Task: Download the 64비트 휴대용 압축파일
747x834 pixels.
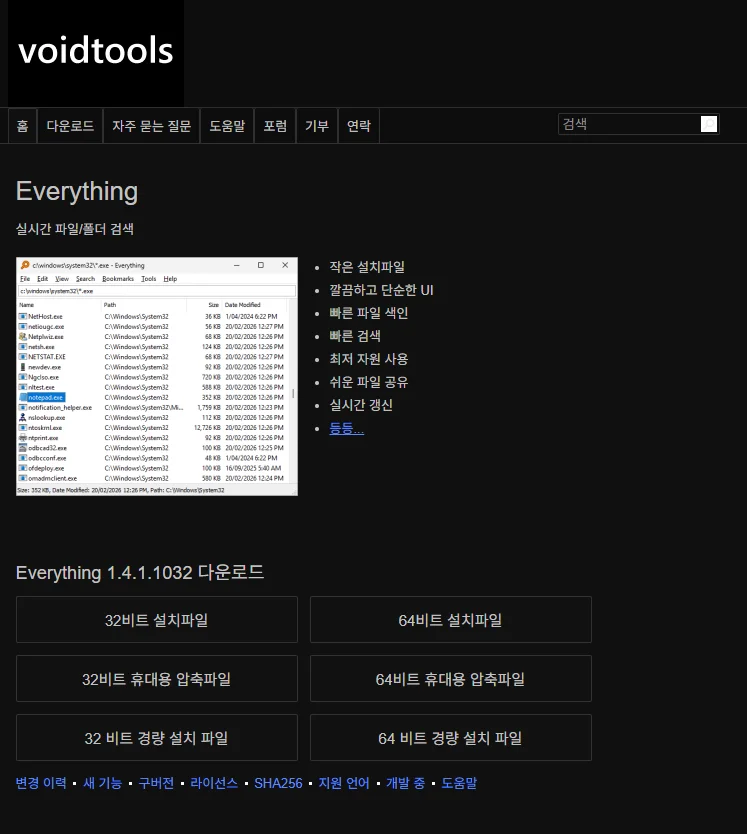Action: point(451,679)
